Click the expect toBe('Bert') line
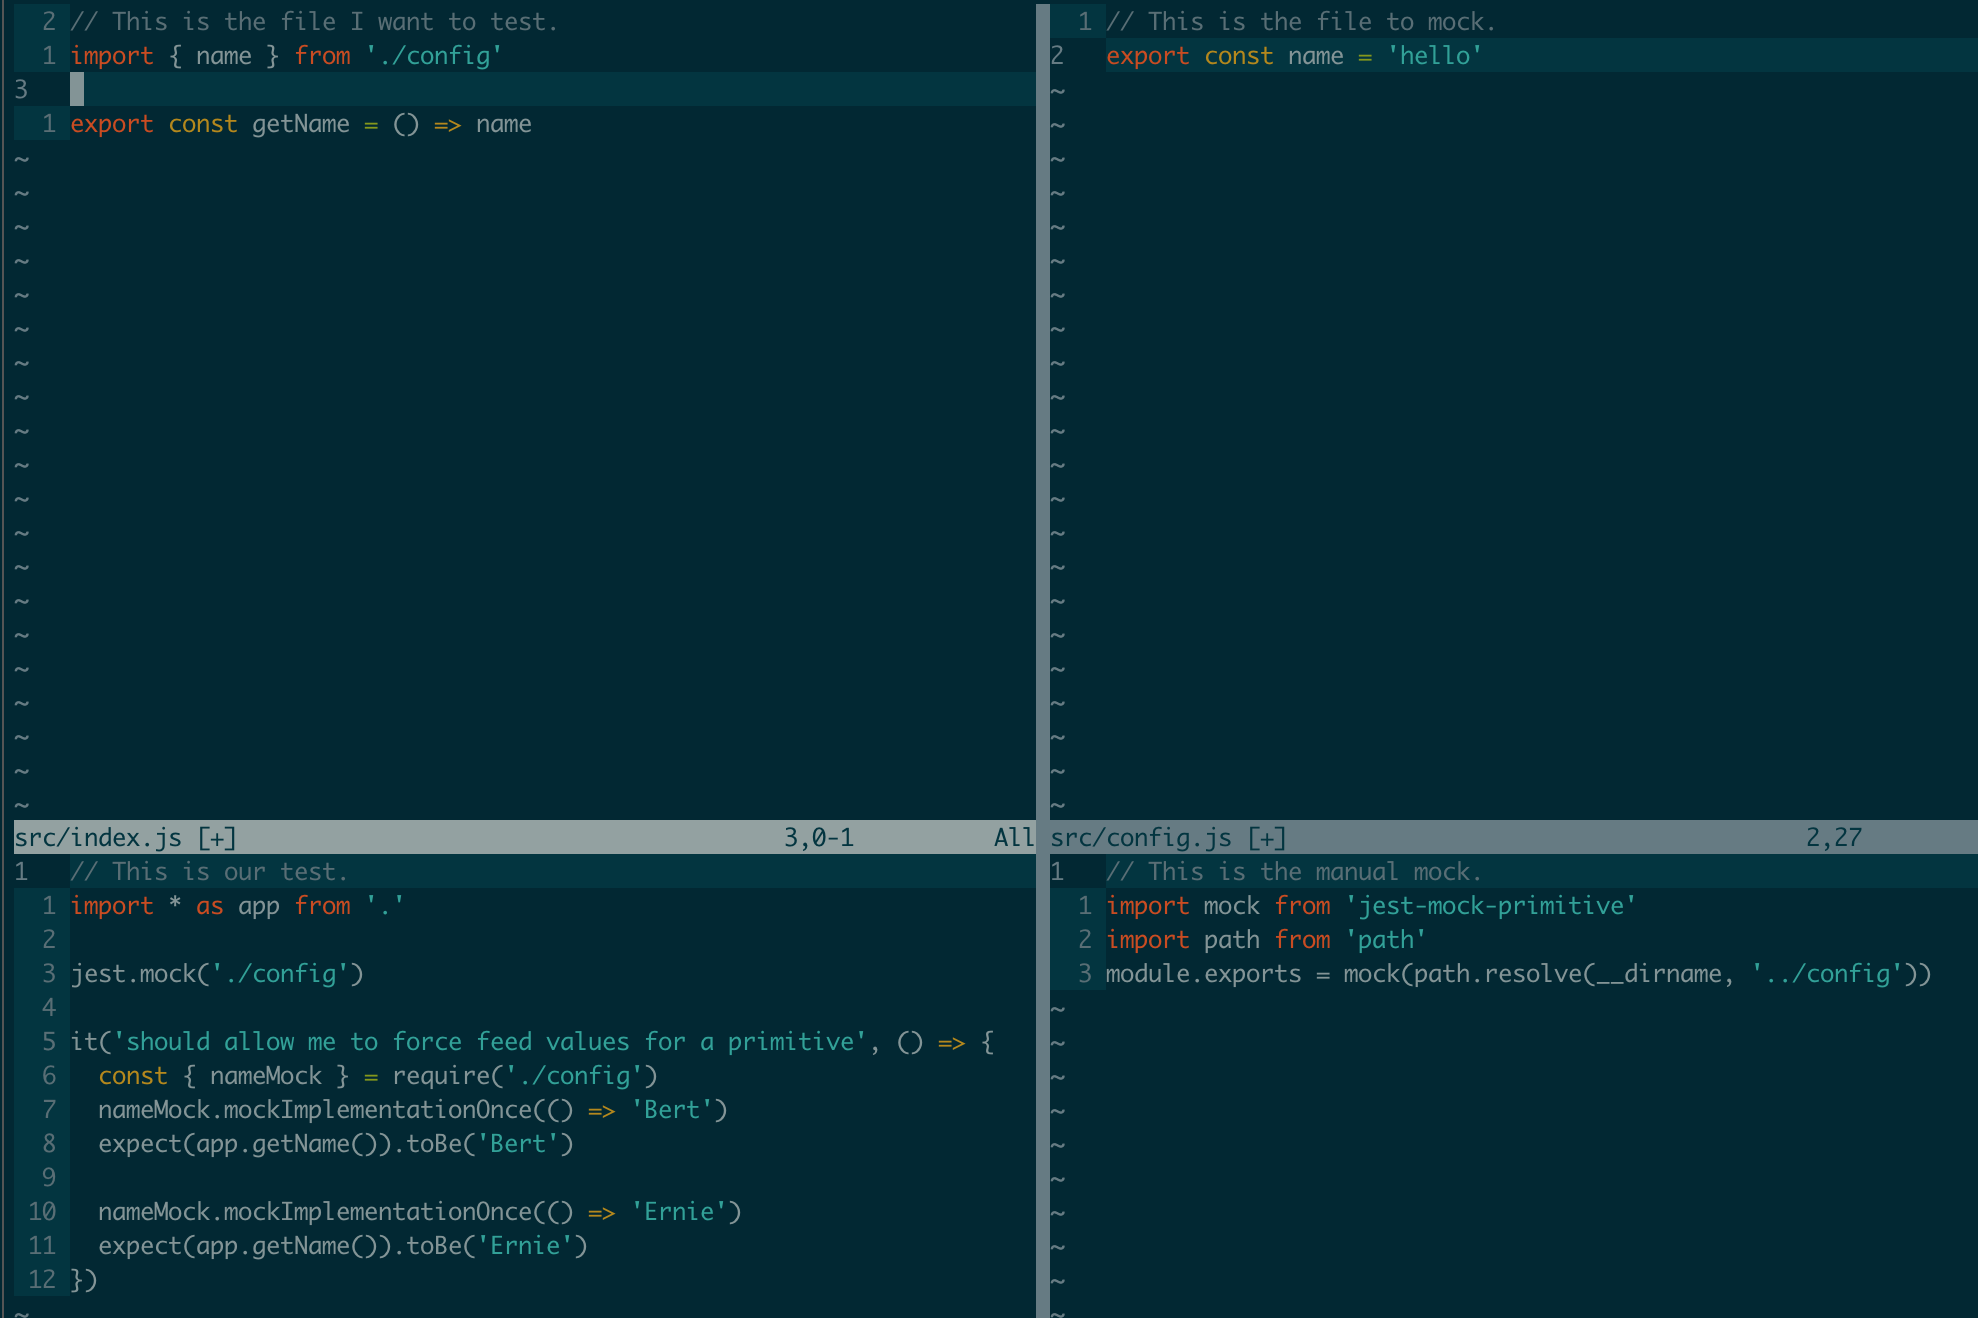 [x=336, y=1143]
